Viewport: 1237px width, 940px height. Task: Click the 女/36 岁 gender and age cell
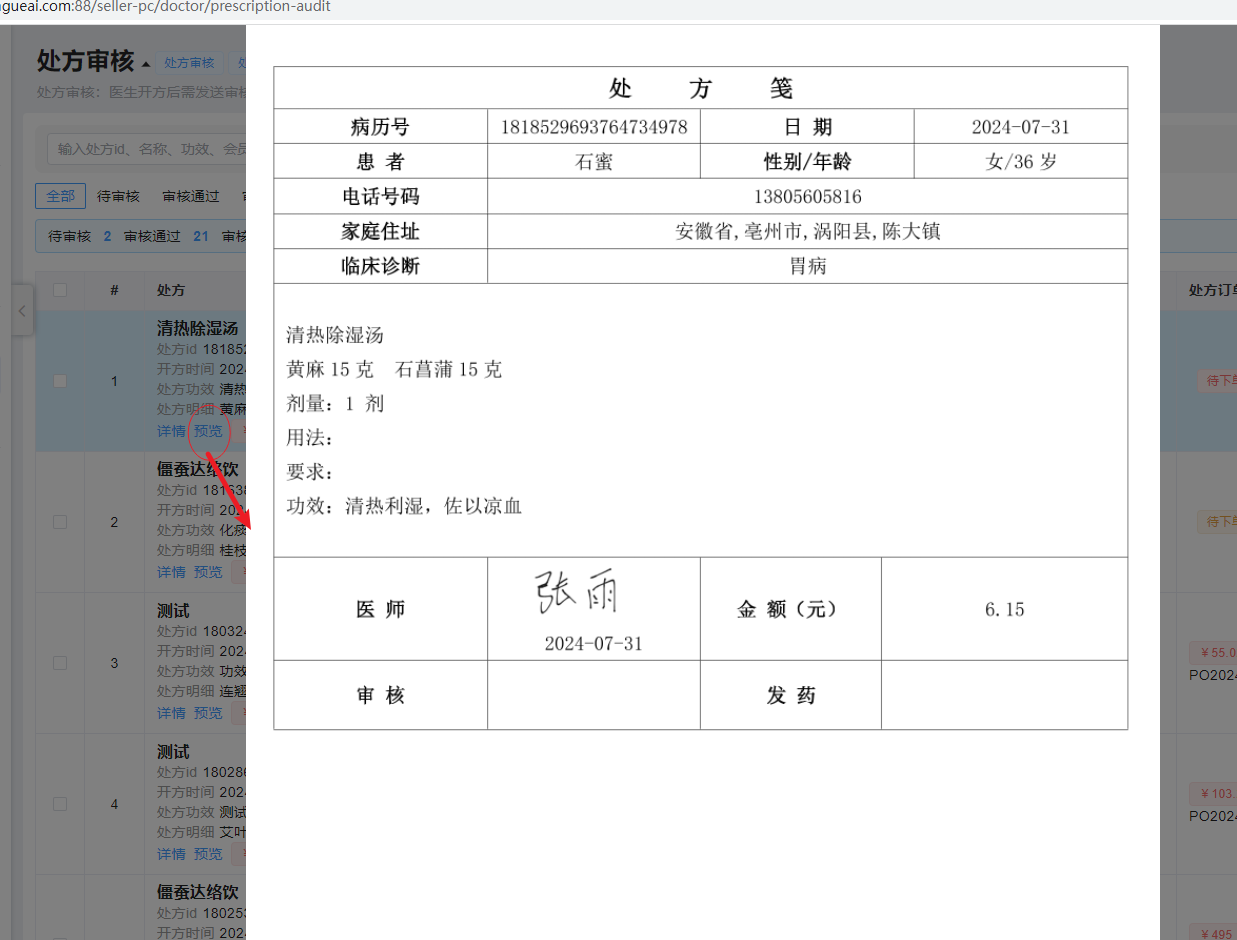click(1021, 162)
